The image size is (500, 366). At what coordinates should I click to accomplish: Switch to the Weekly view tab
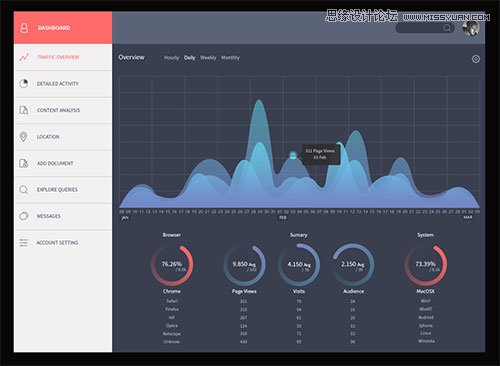click(x=208, y=58)
